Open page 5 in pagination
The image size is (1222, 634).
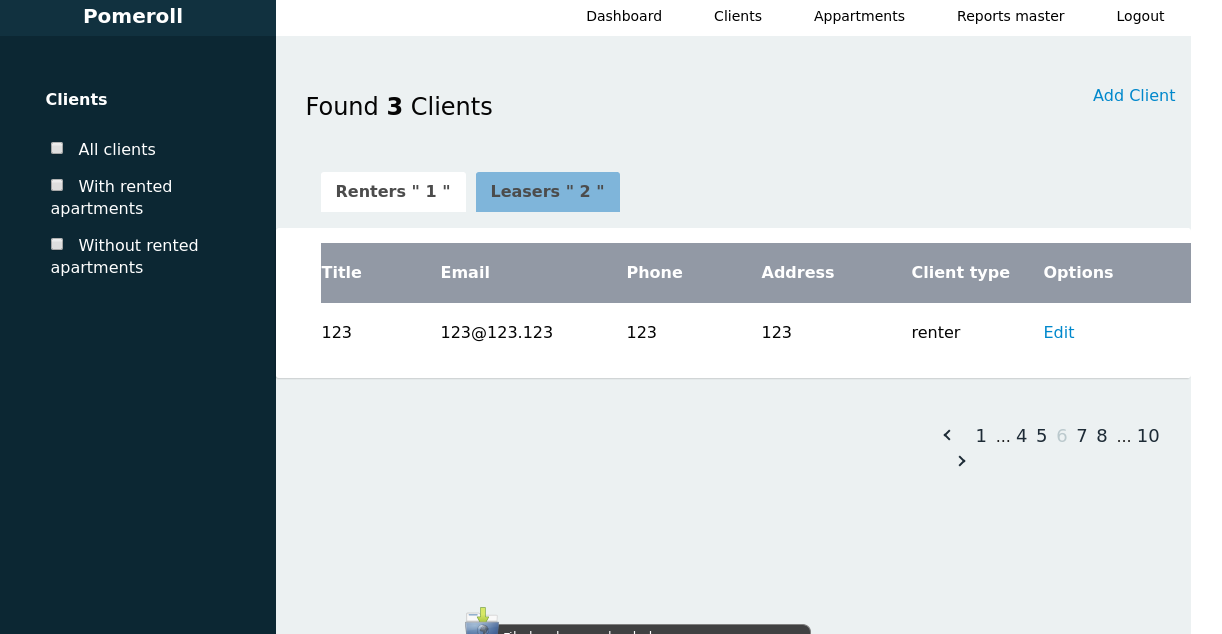point(1042,436)
